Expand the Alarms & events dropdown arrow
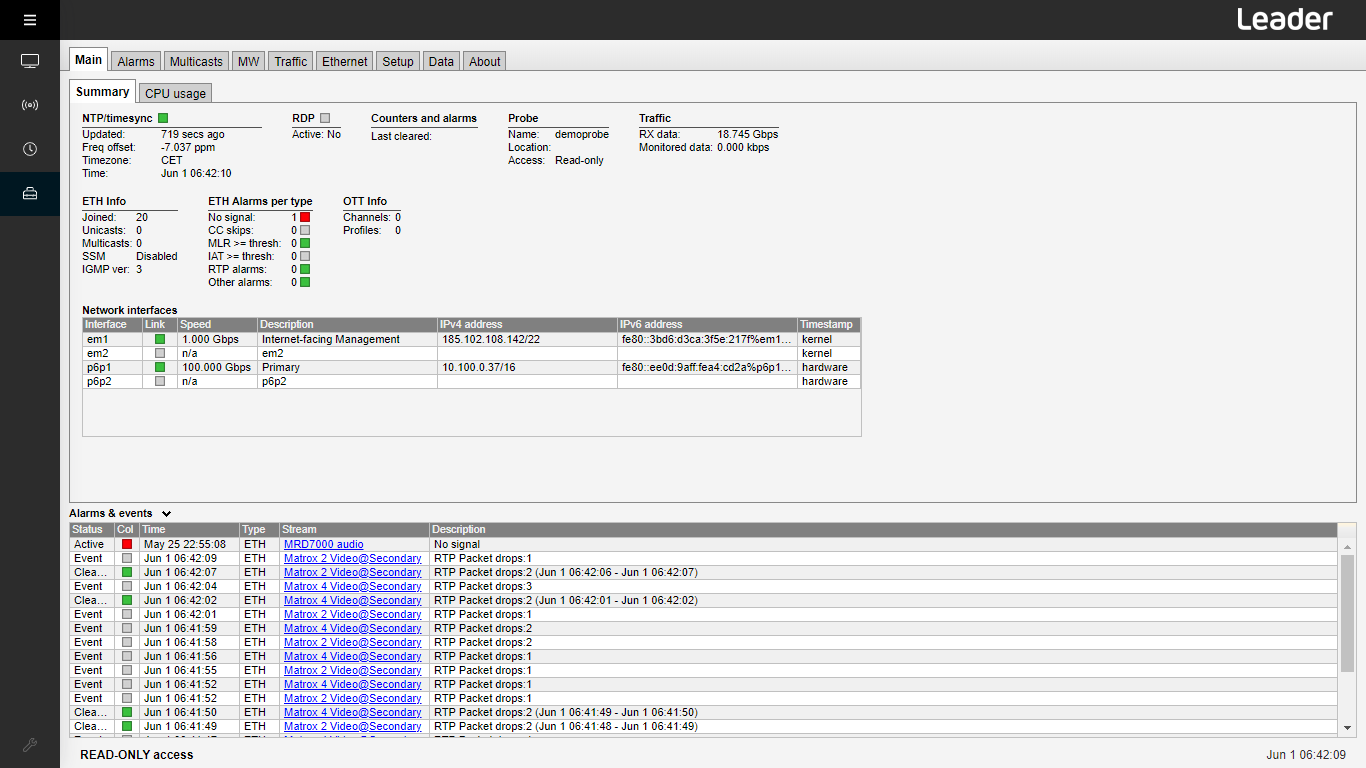 coord(166,513)
